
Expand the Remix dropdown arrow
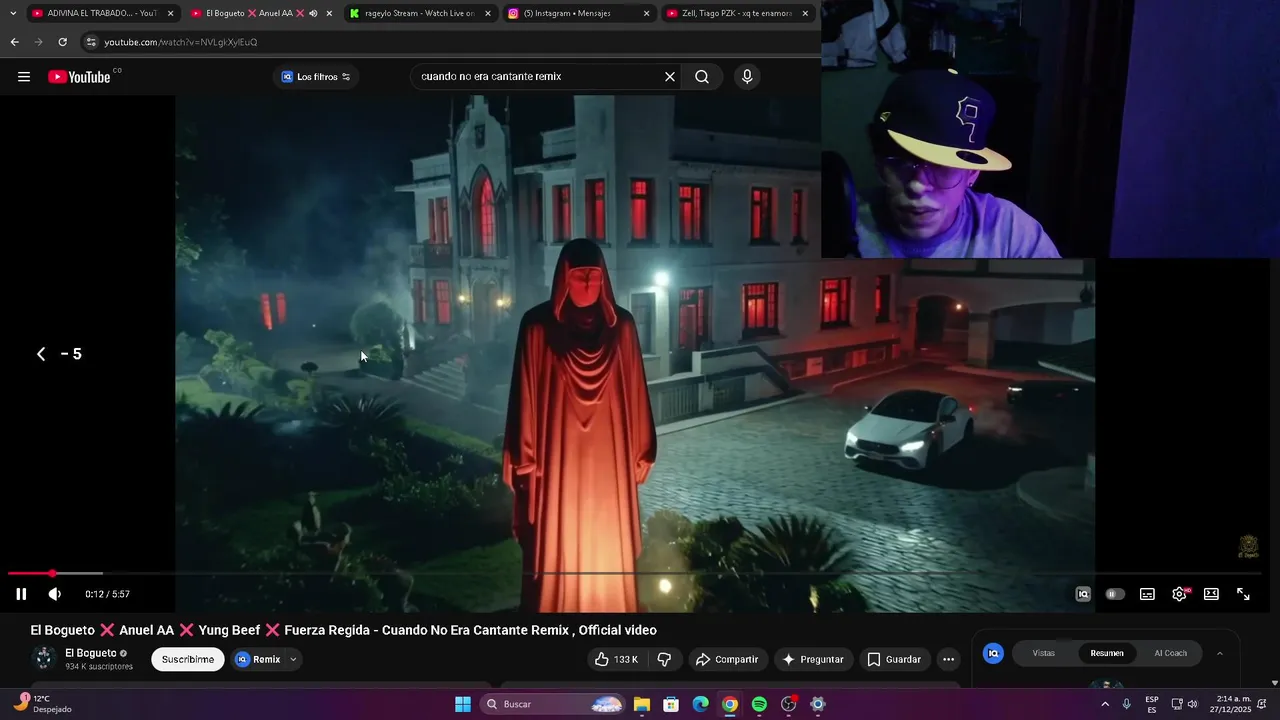pyautogui.click(x=293, y=659)
